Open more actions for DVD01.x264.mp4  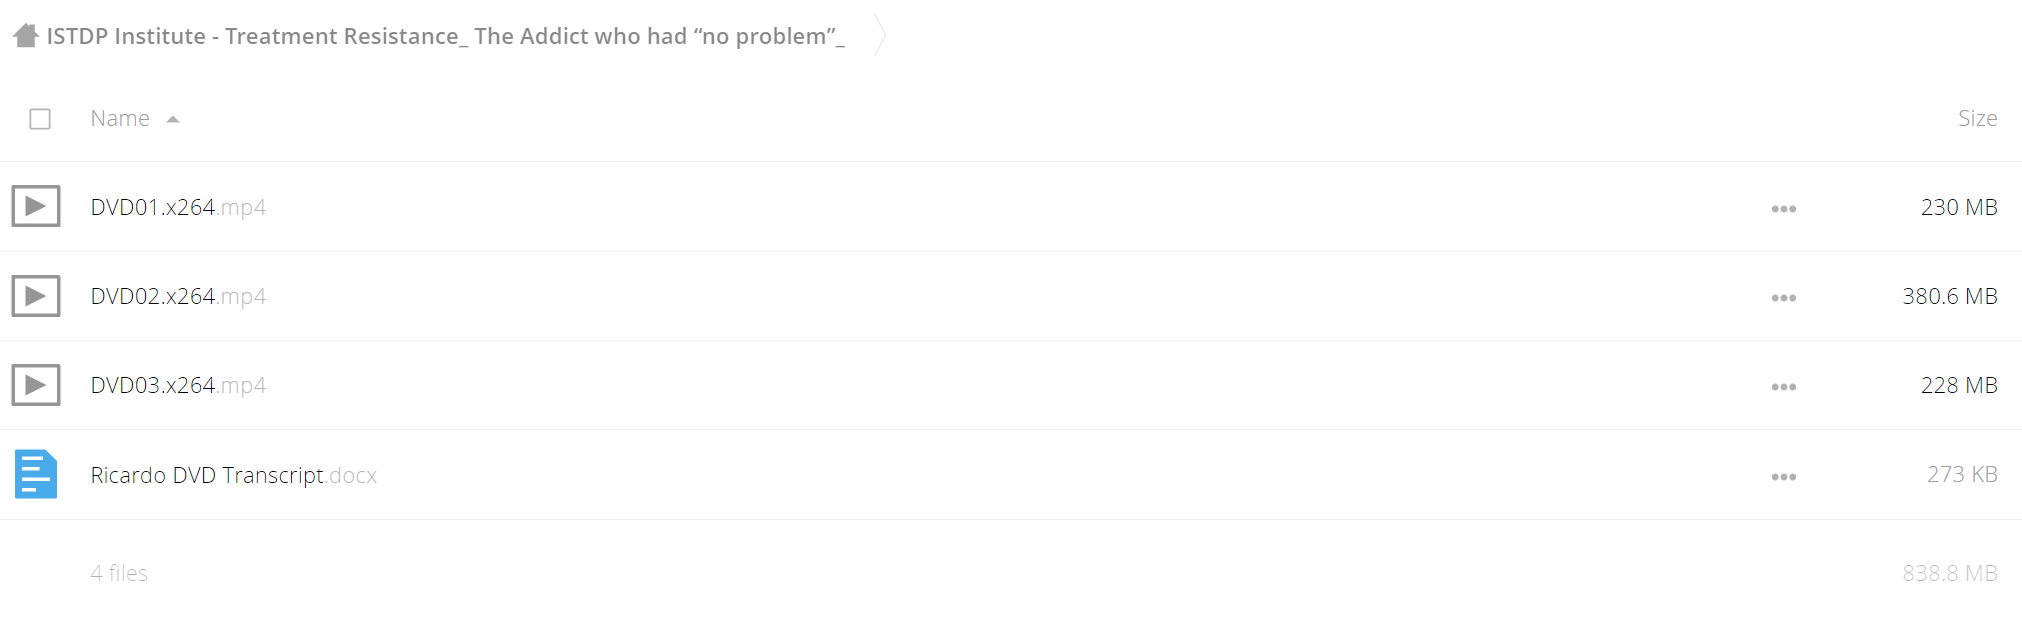pyautogui.click(x=1783, y=209)
